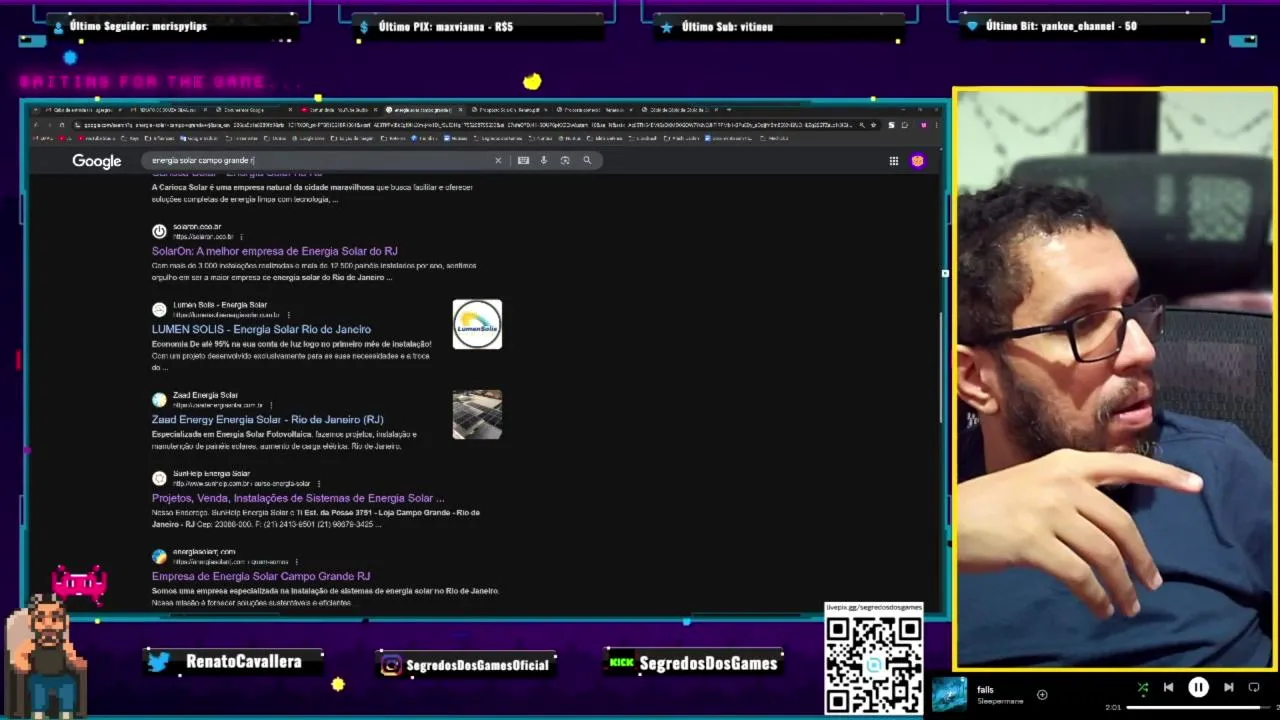
Task: Open Empresa de Energia Solar Campo Grande link
Action: (x=261, y=576)
